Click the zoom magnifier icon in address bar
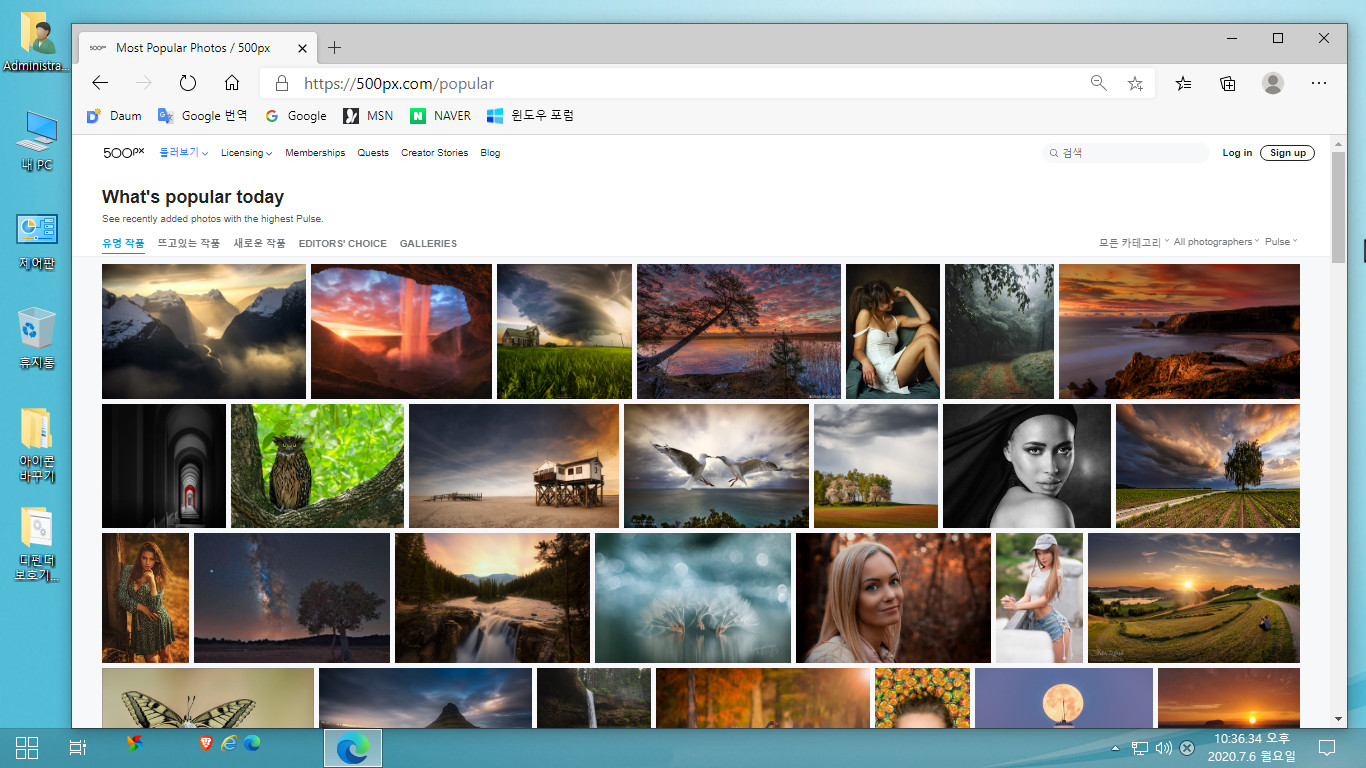The height and width of the screenshot is (768, 1366). (x=1099, y=83)
